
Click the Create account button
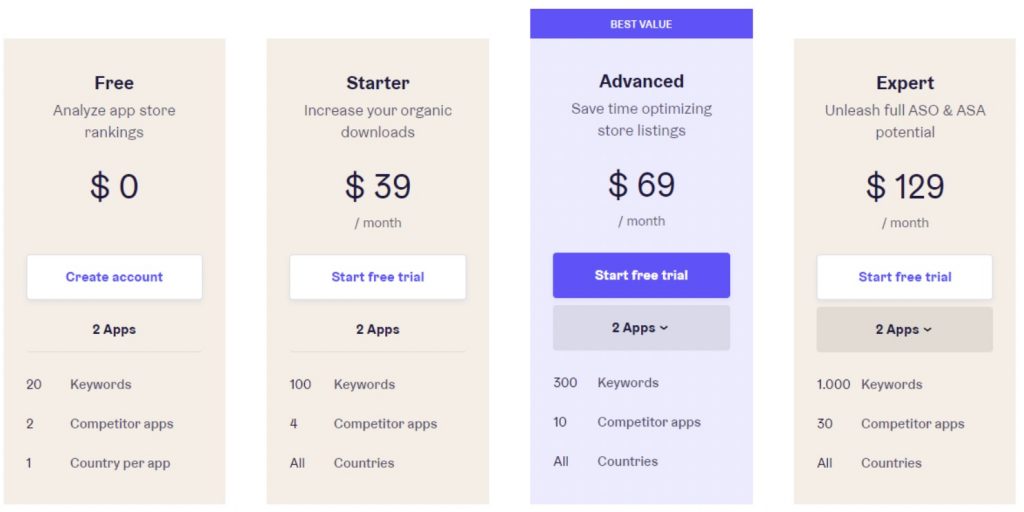click(114, 277)
